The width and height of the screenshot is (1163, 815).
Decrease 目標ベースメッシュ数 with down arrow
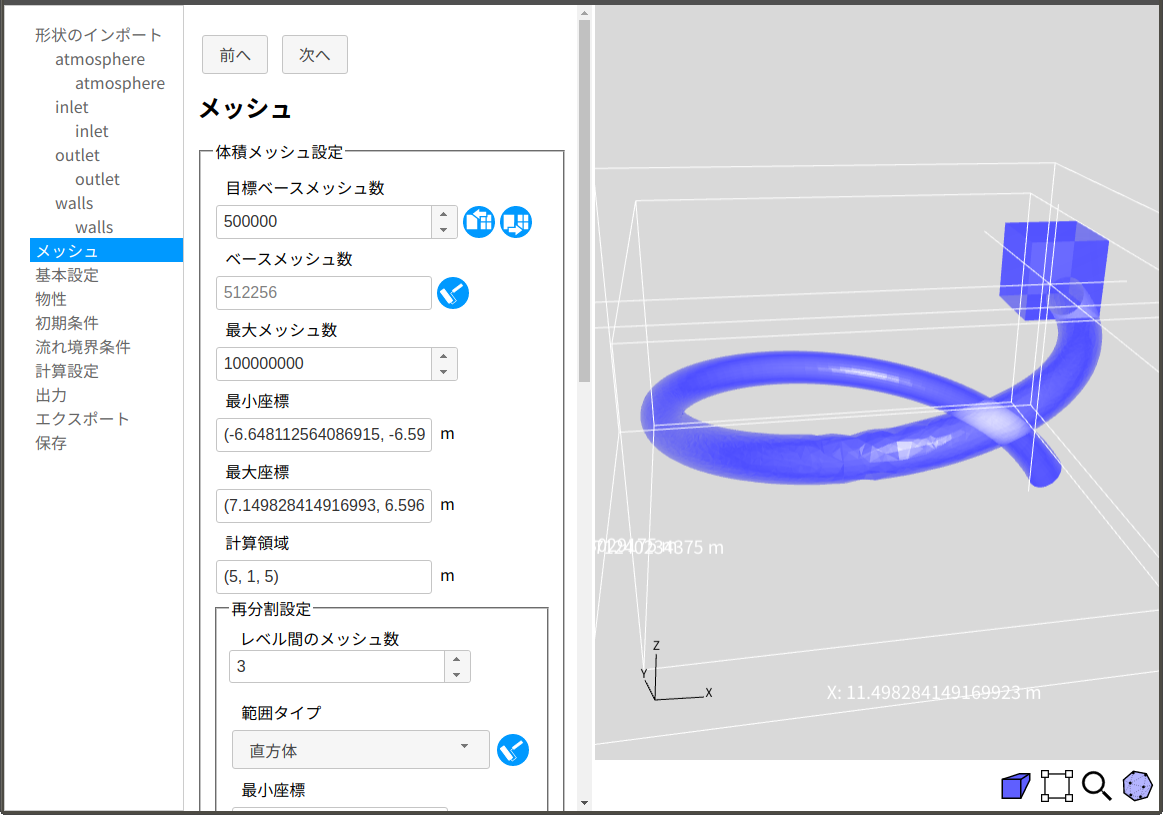(444, 230)
